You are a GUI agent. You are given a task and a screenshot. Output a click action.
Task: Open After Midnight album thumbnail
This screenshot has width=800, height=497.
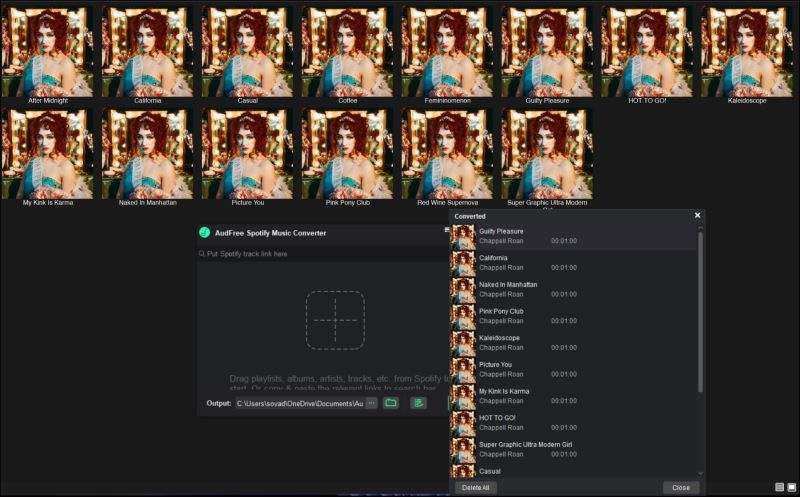point(47,52)
